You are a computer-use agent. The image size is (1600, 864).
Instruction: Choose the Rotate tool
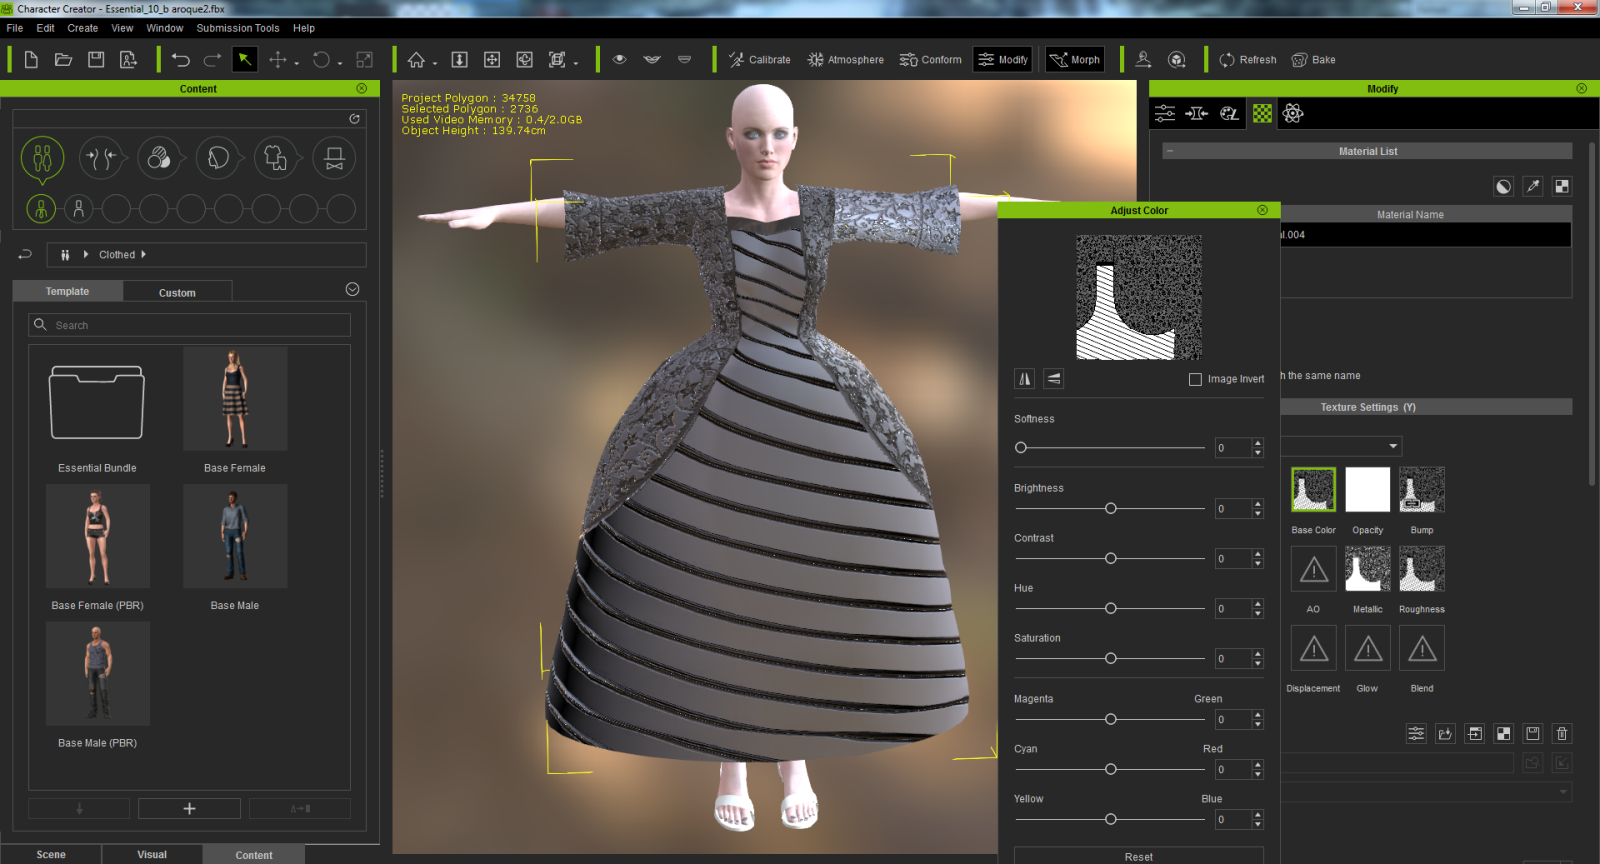pyautogui.click(x=321, y=60)
